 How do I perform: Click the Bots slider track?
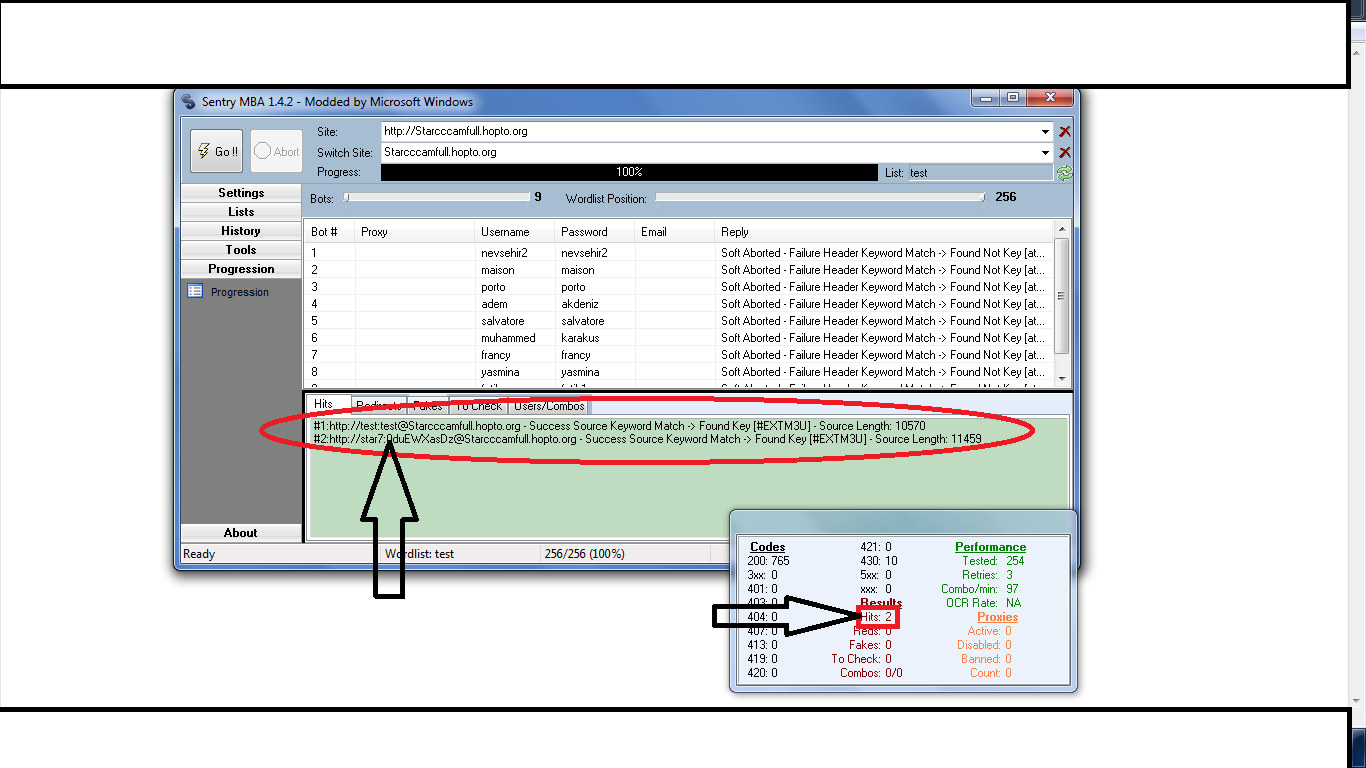point(437,198)
